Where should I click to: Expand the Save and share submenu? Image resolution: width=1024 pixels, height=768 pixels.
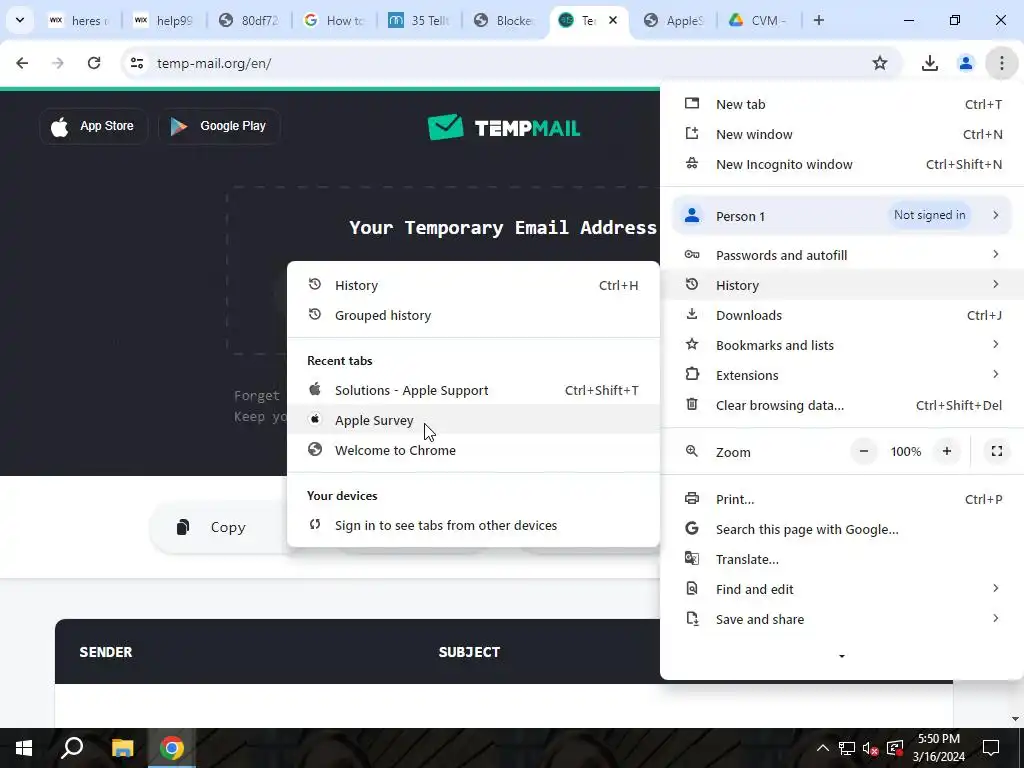pyautogui.click(x=842, y=620)
